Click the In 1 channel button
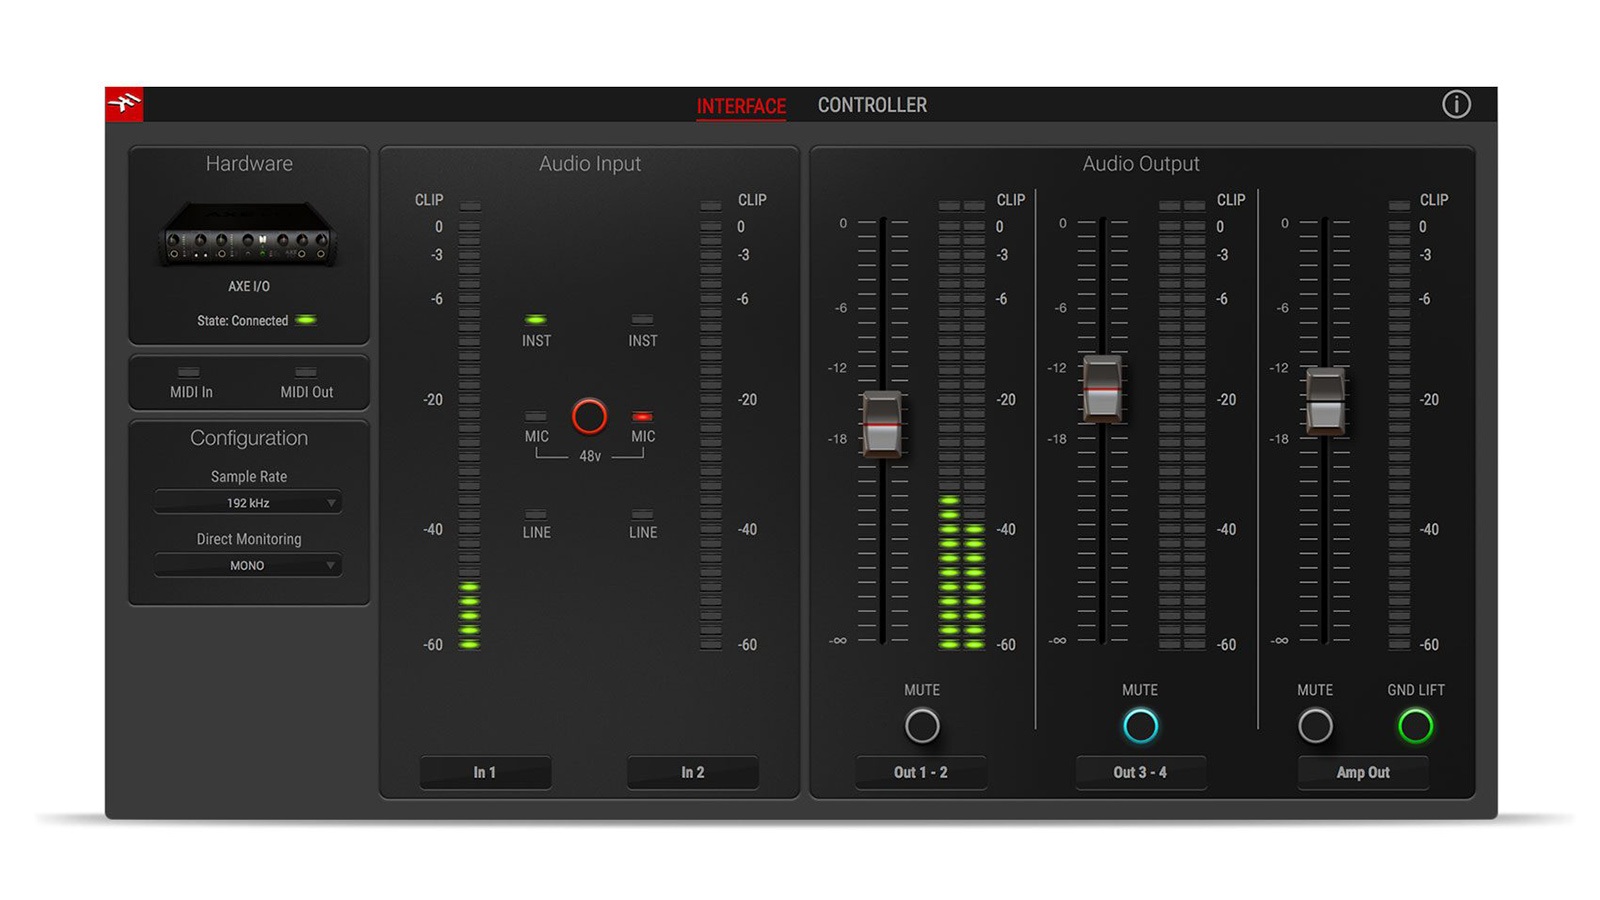 pyautogui.click(x=486, y=772)
